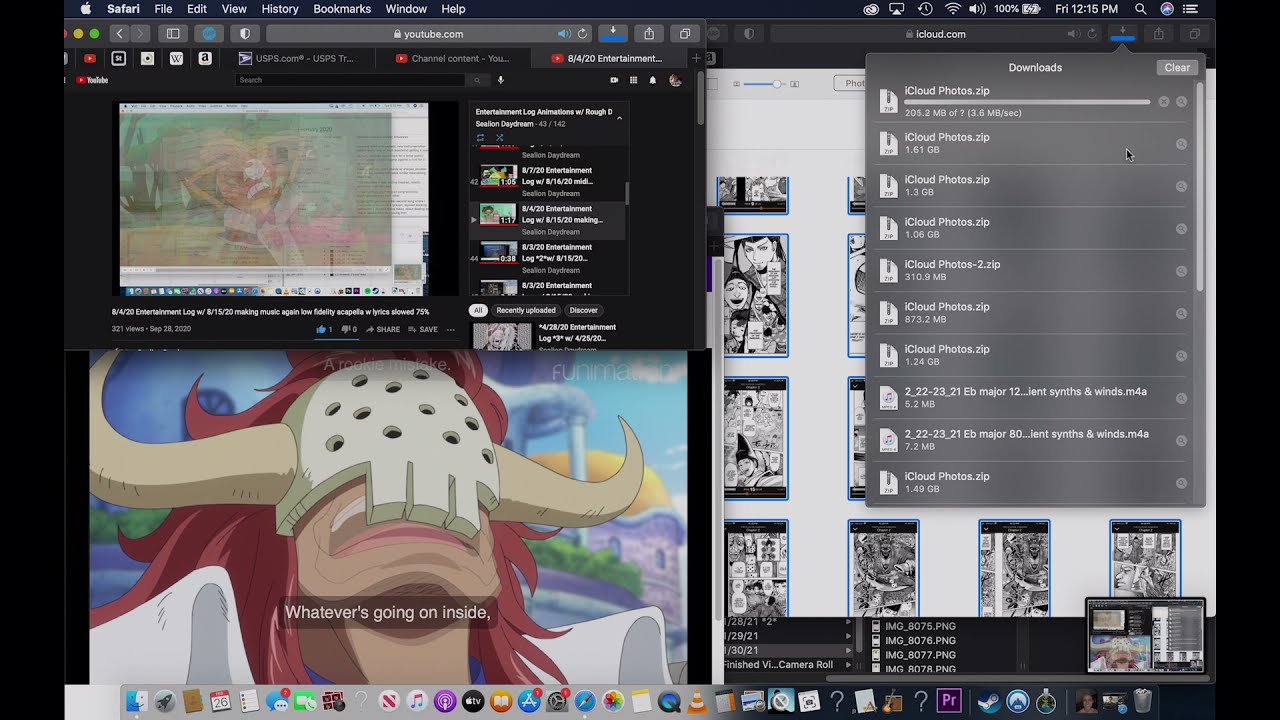Cancel the in-progress iCloud Photos.zip download
The width and height of the screenshot is (1280, 720).
[x=1163, y=102]
